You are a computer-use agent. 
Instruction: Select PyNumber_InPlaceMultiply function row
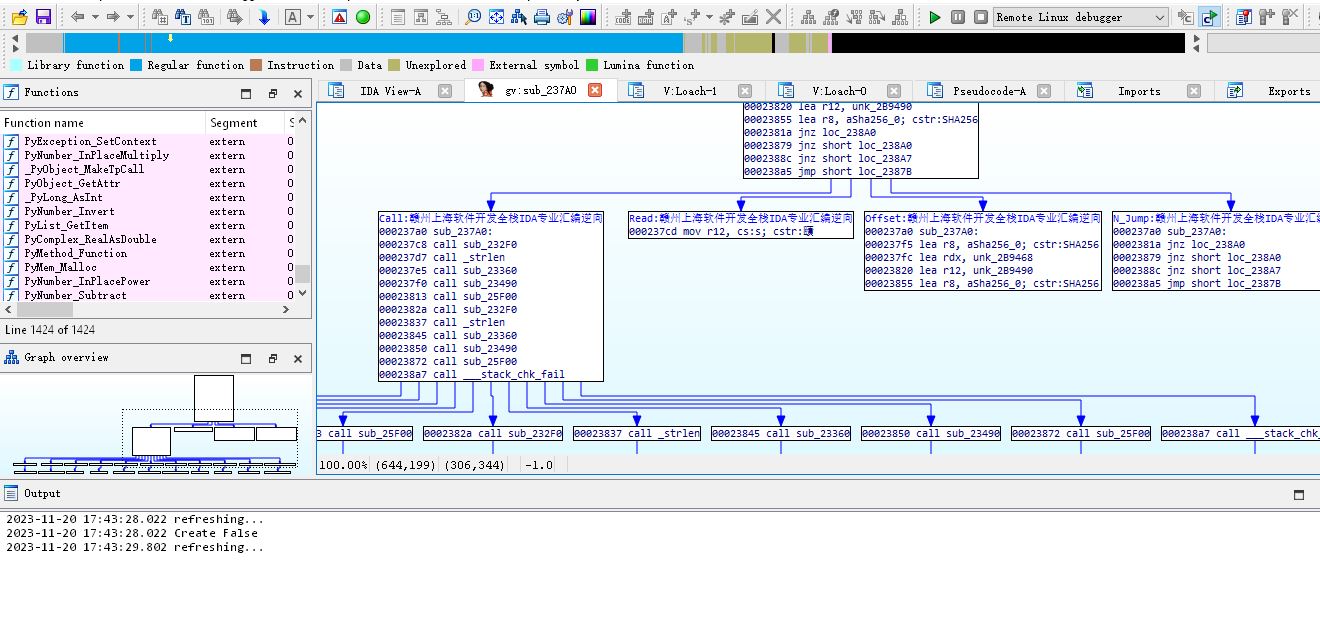[x=147, y=156]
